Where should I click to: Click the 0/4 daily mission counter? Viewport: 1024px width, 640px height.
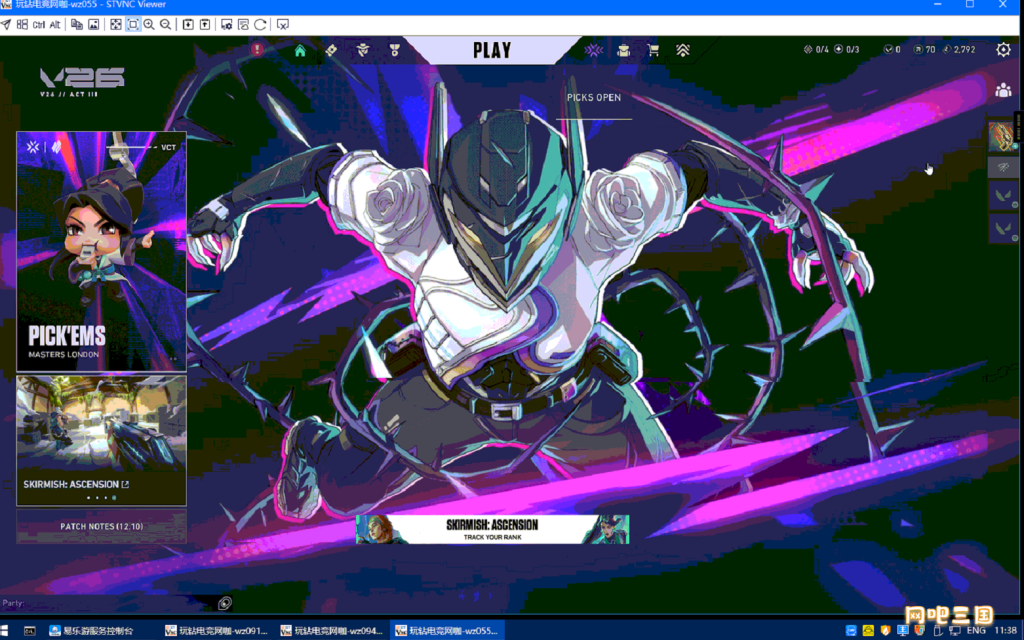pyautogui.click(x=816, y=50)
